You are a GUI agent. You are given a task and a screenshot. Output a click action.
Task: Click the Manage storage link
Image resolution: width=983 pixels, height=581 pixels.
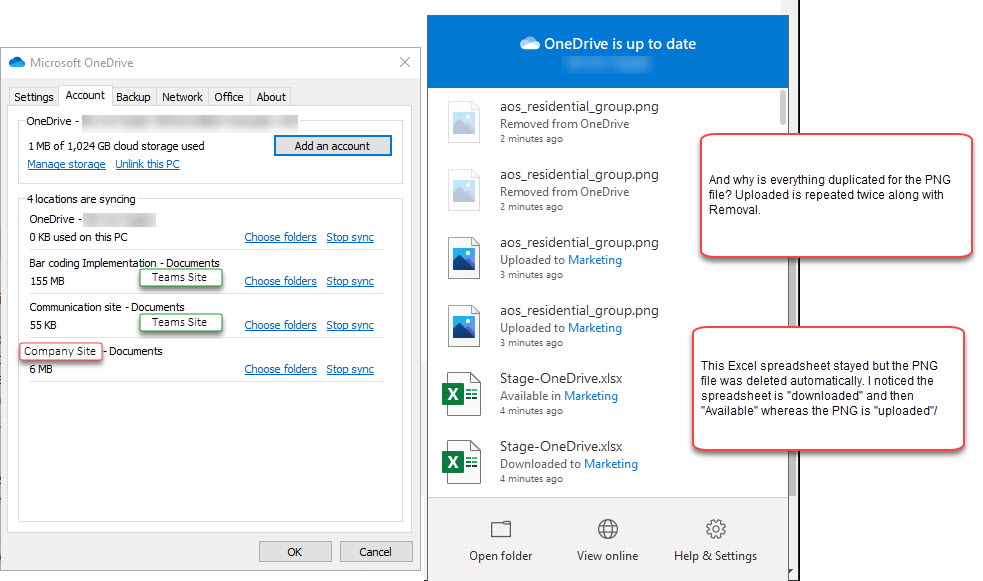pos(66,164)
